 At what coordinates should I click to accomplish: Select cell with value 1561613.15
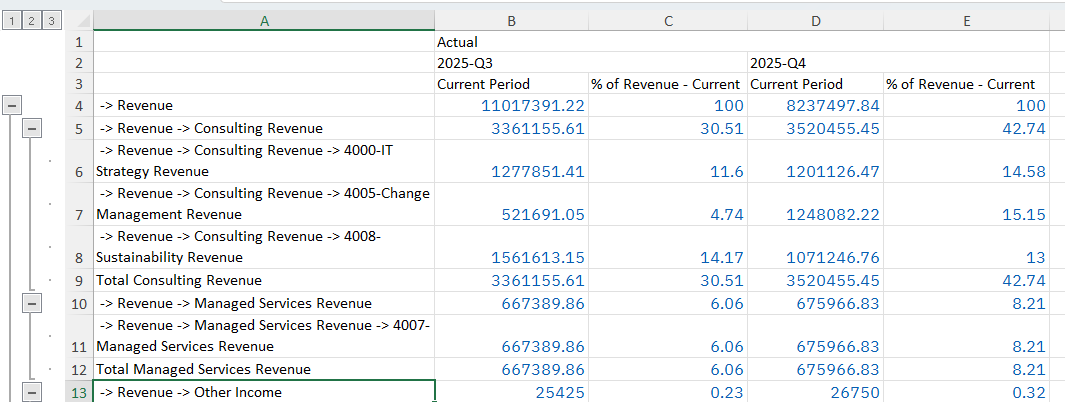511,247
